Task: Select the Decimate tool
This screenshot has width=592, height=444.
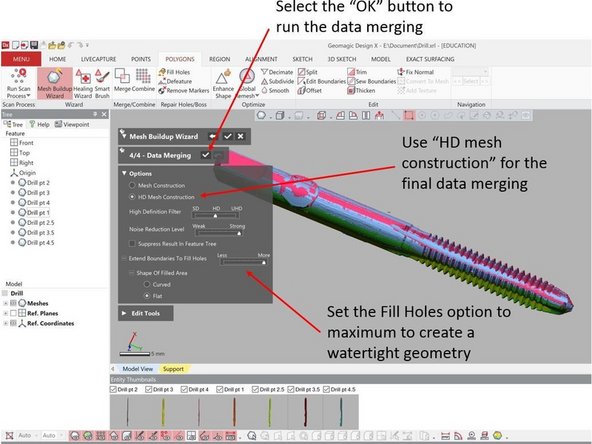Action: pos(277,72)
